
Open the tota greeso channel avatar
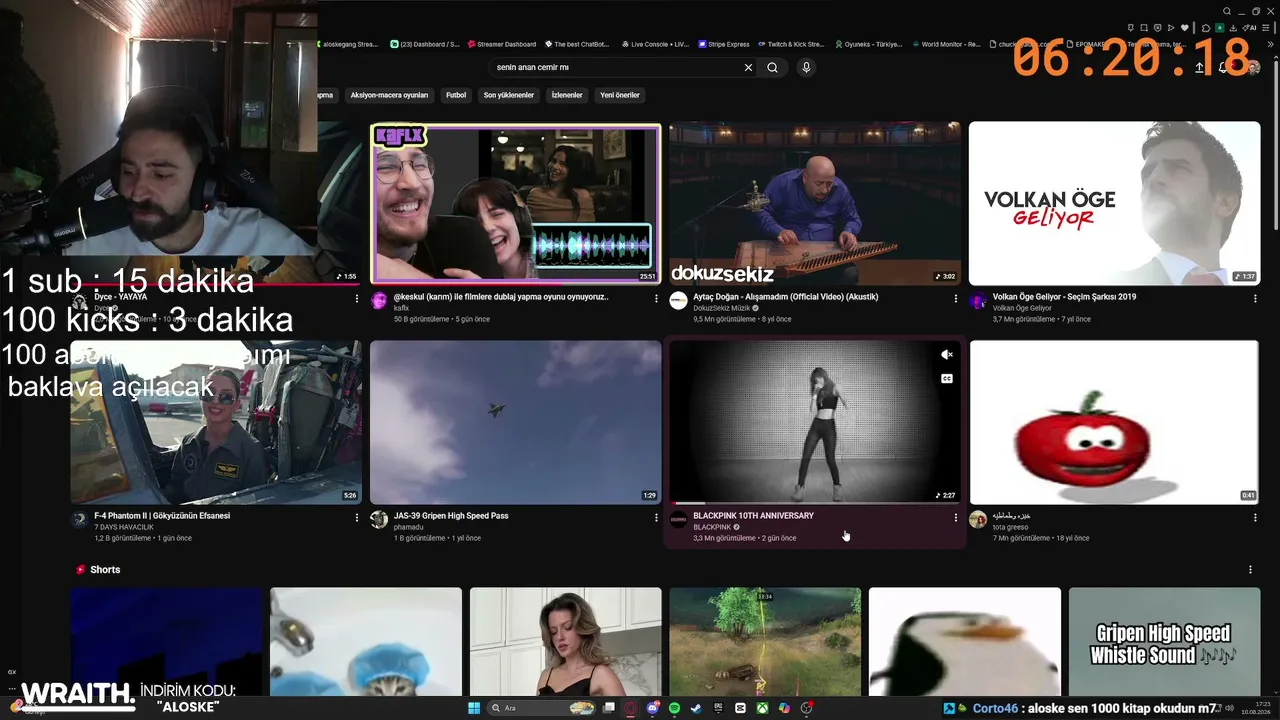click(977, 520)
